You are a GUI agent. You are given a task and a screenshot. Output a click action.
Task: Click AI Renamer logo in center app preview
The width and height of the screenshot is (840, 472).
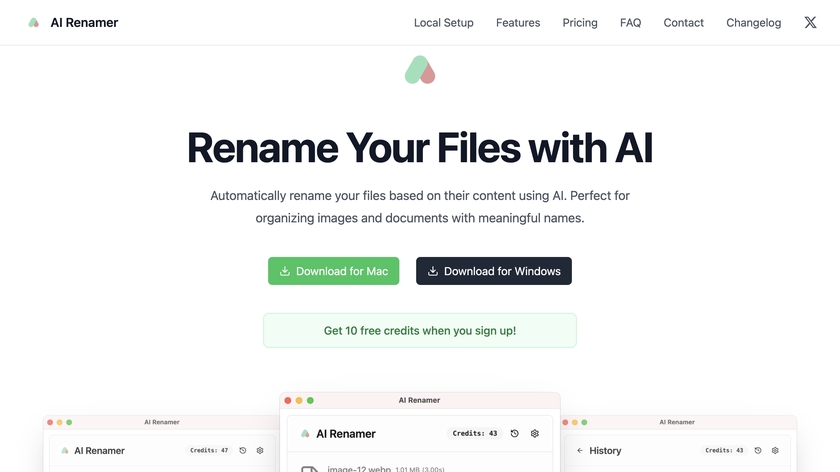point(305,433)
